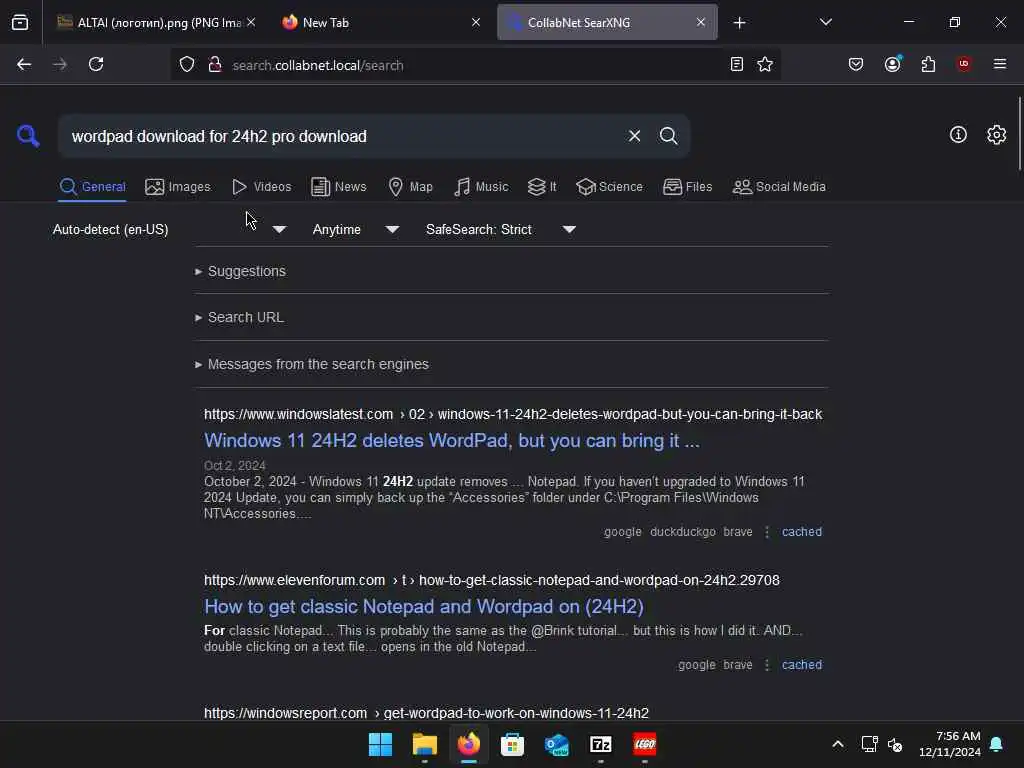Open 7-Zip from the taskbar
The image size is (1024, 768).
600,744
